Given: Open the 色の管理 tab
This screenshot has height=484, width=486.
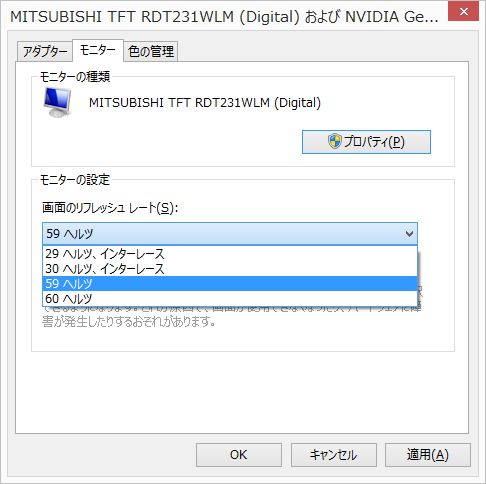Looking at the screenshot, I should 151,52.
